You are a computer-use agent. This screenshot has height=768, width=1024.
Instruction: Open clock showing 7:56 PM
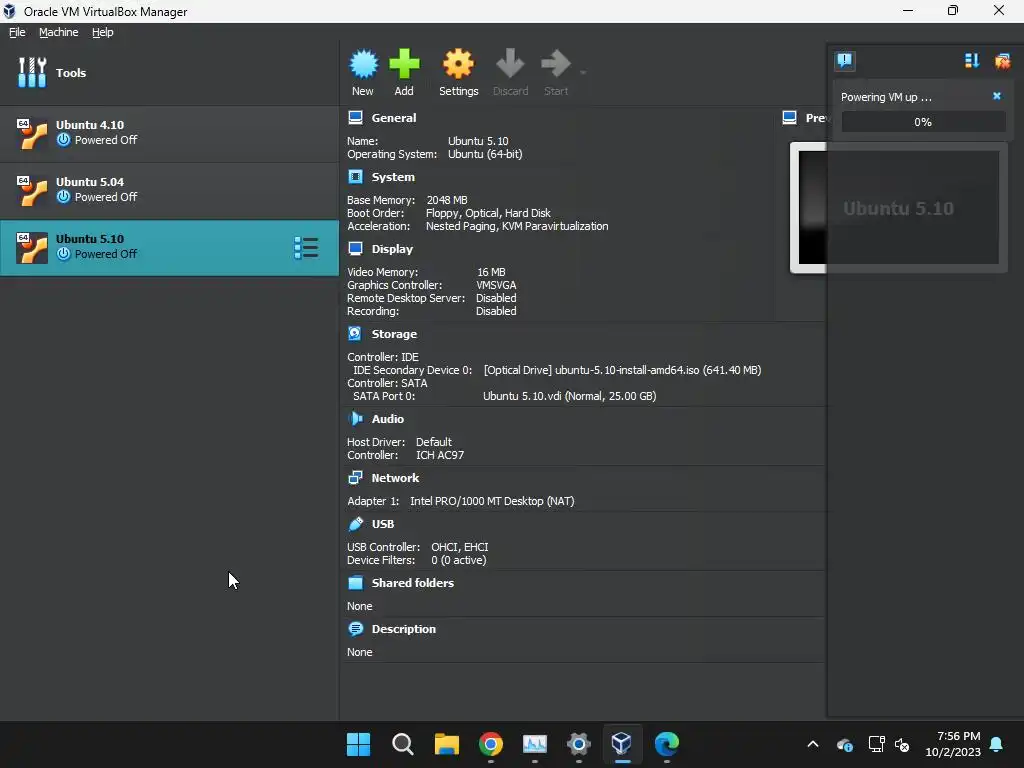point(953,744)
